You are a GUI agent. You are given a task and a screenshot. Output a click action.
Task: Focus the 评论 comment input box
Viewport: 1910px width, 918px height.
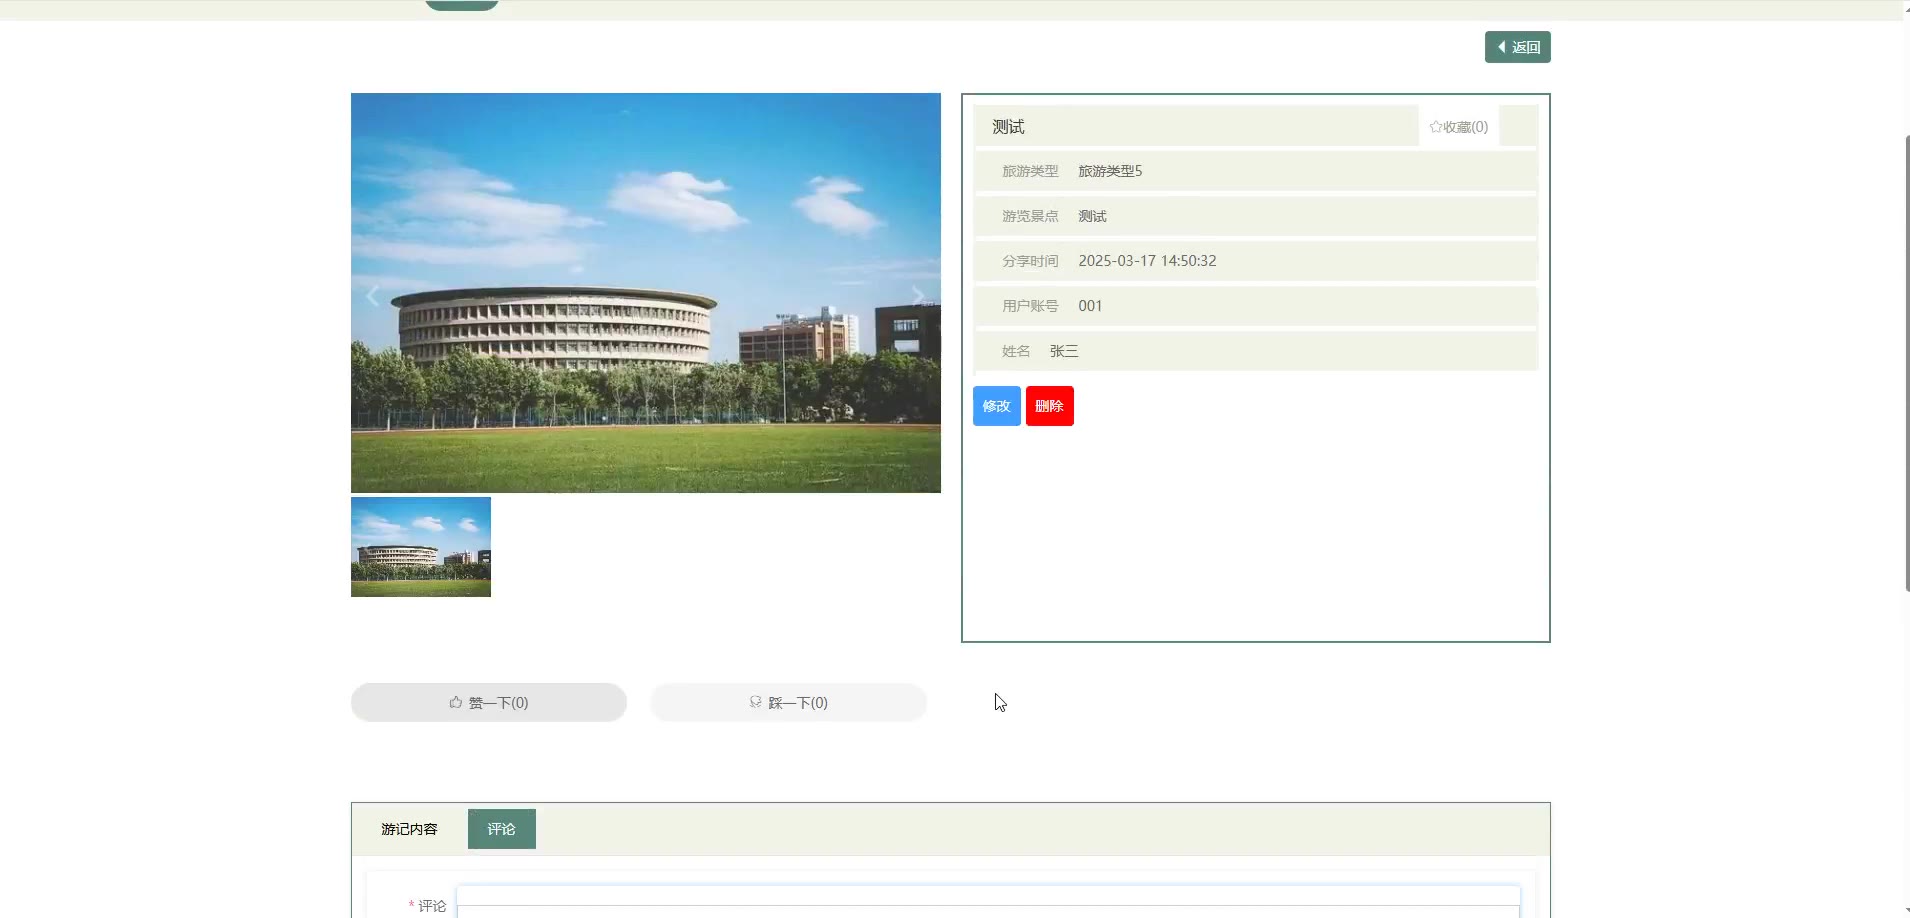point(987,901)
